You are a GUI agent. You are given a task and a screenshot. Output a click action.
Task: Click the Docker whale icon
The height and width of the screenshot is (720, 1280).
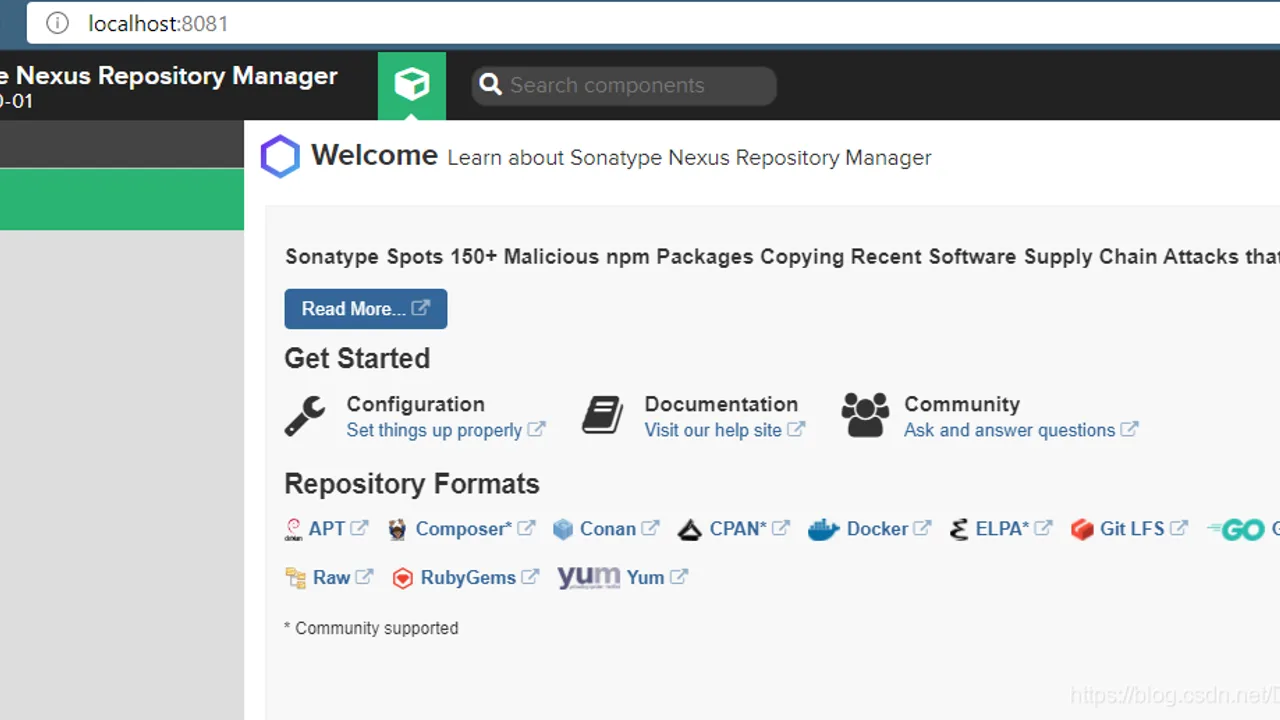coord(823,529)
